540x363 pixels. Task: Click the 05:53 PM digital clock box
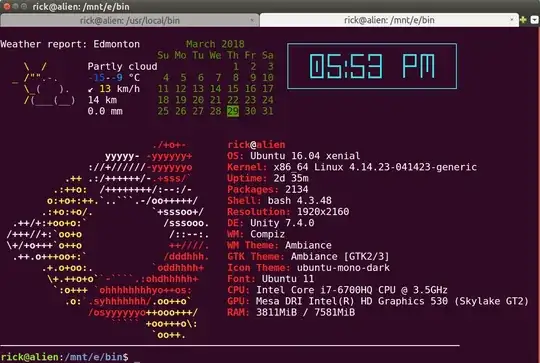point(372,66)
